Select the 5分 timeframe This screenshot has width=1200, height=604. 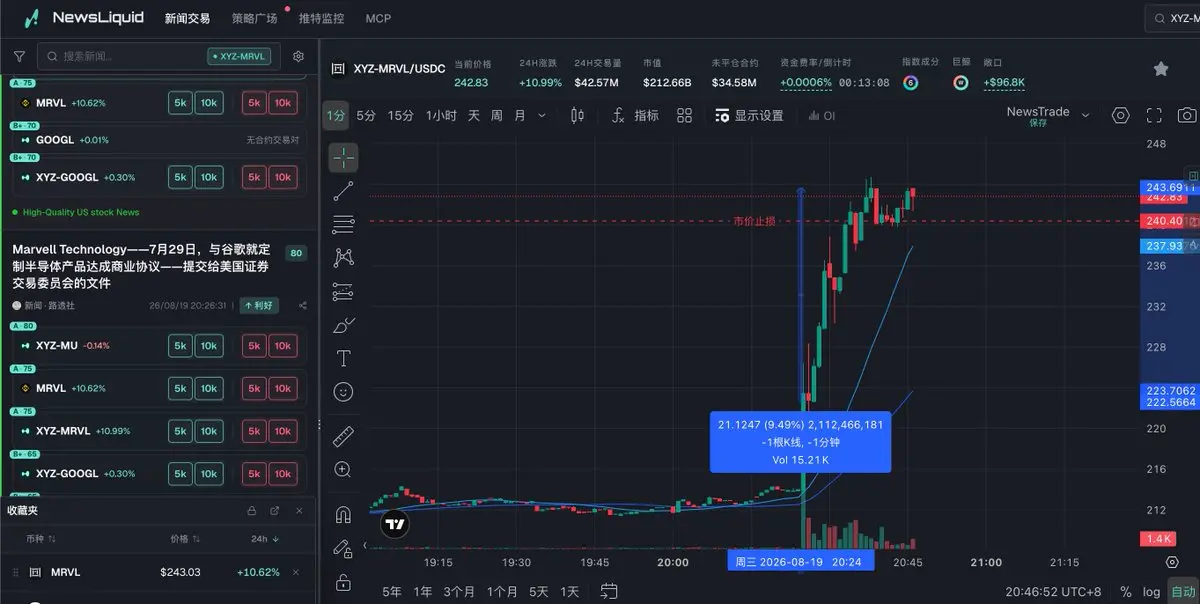click(366, 116)
